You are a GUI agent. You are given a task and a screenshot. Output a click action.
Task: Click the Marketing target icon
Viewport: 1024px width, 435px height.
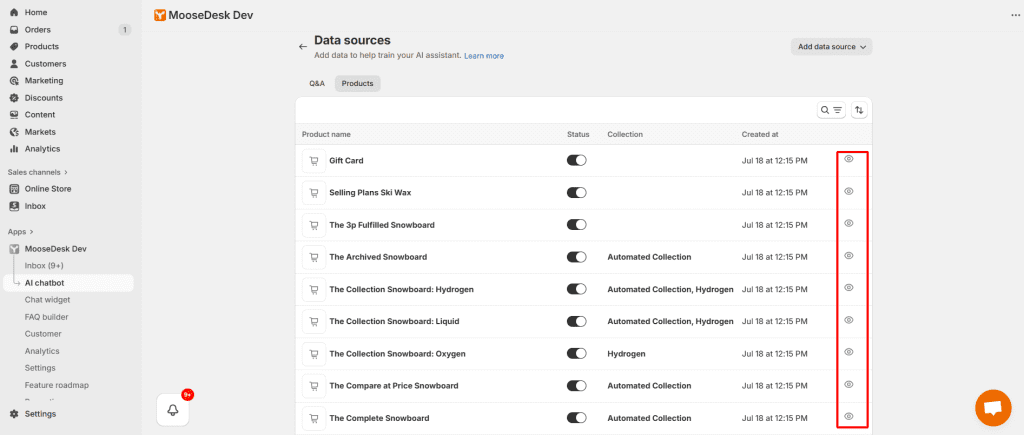(x=14, y=80)
